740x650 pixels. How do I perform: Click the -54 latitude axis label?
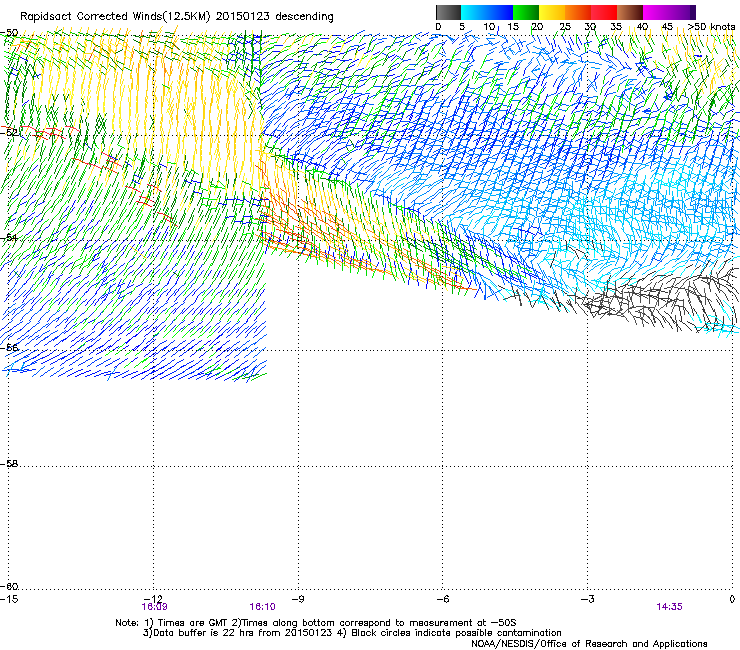click(x=9, y=237)
